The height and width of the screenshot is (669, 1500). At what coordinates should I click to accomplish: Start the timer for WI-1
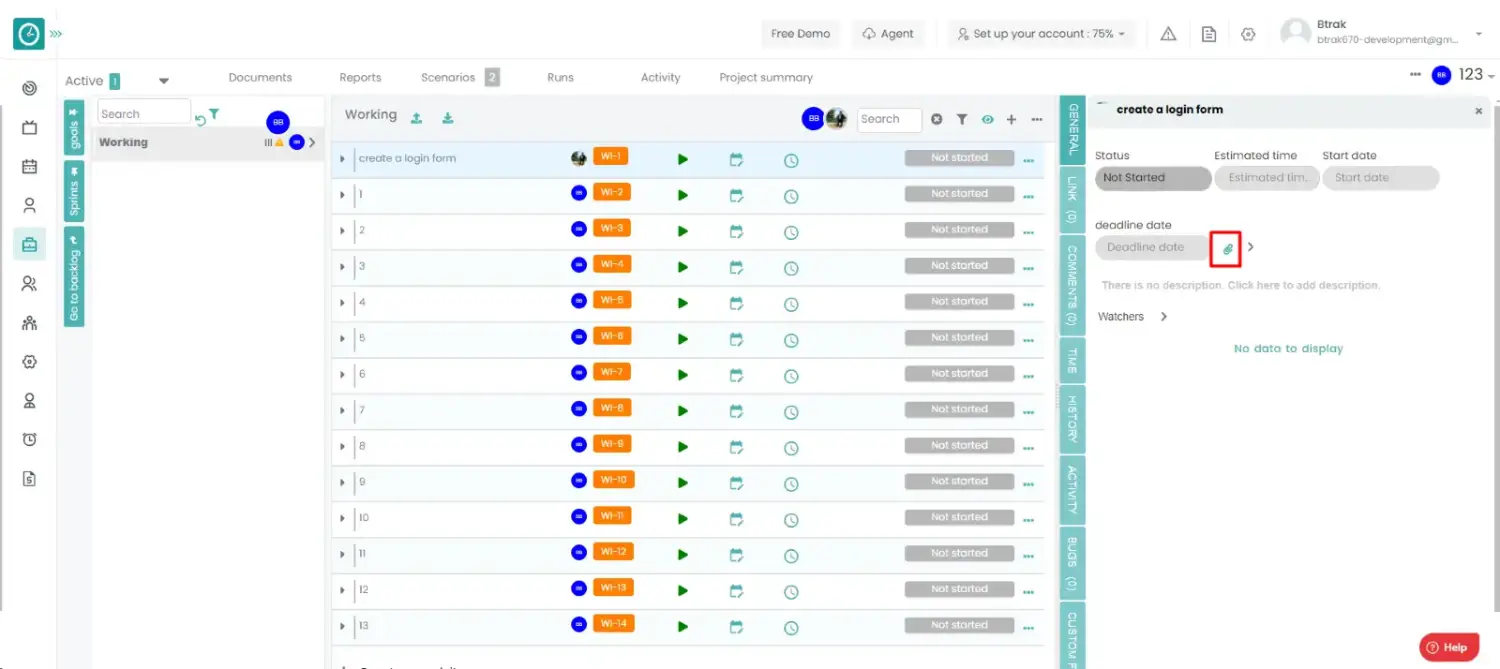coord(683,159)
